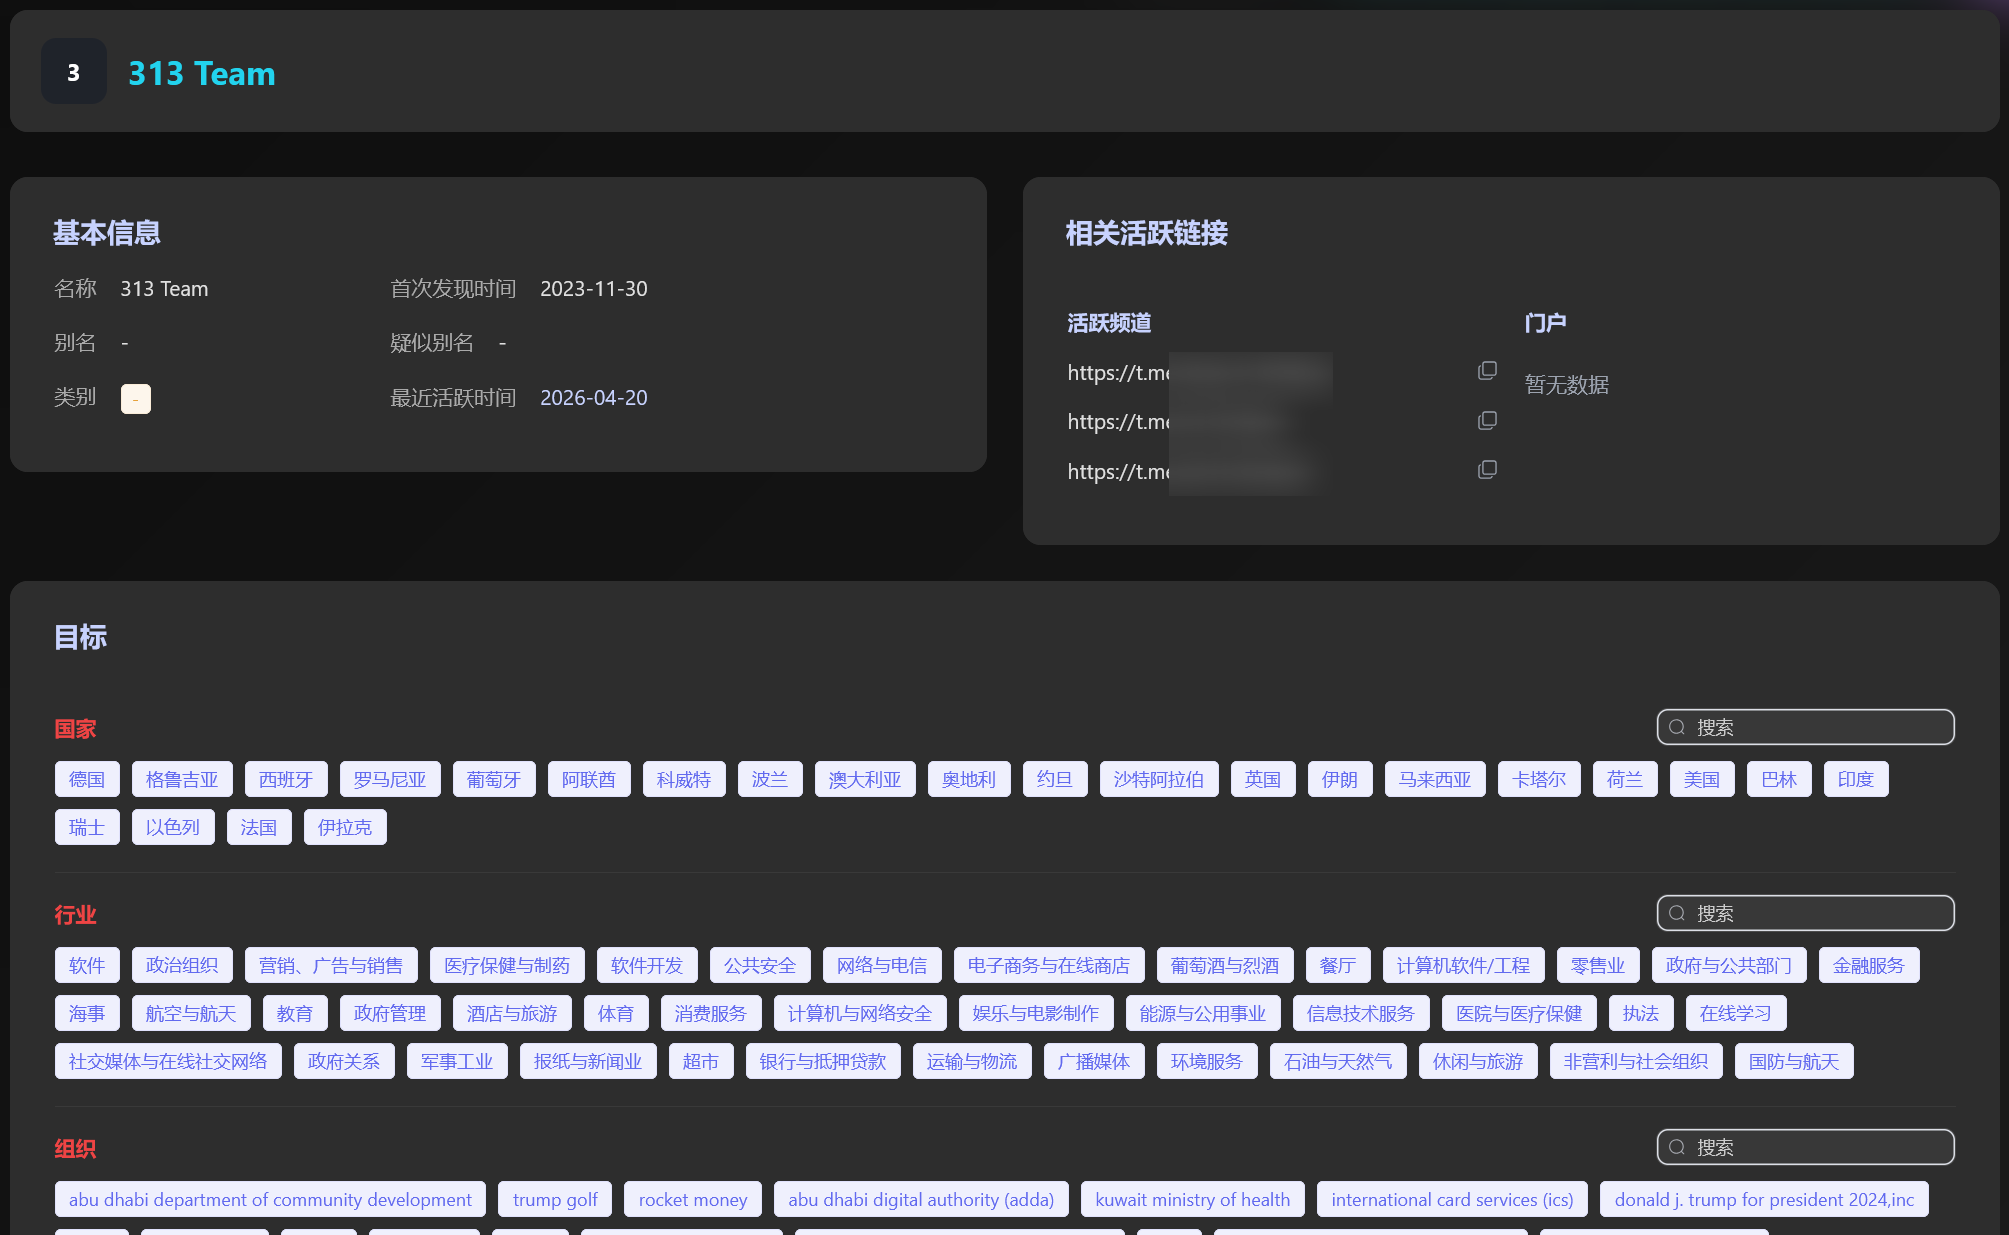Select the 国防与航天 industry tag
This screenshot has height=1235, width=2009.
coord(1793,1061)
